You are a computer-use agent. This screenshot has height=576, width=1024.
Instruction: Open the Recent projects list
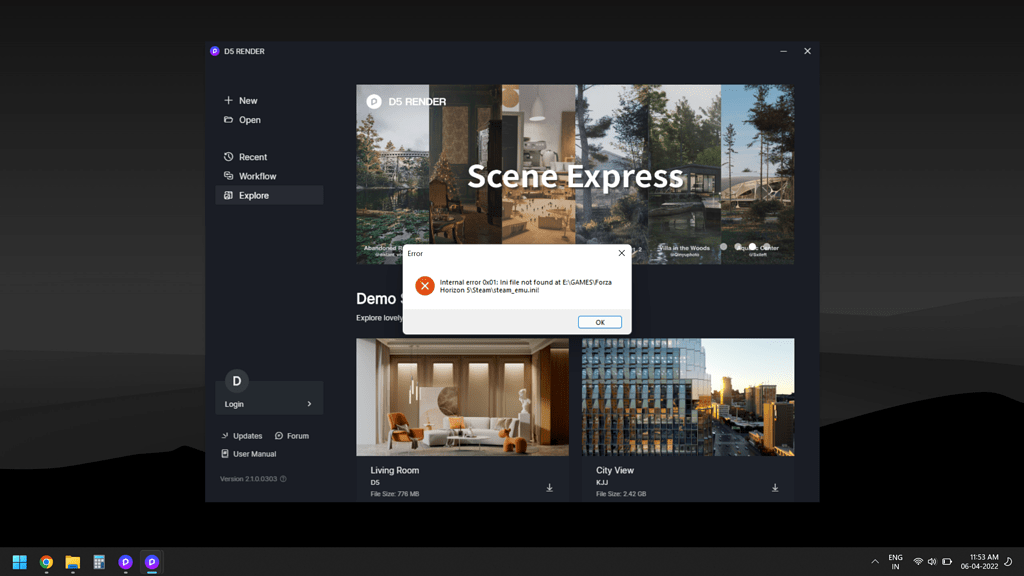252,157
